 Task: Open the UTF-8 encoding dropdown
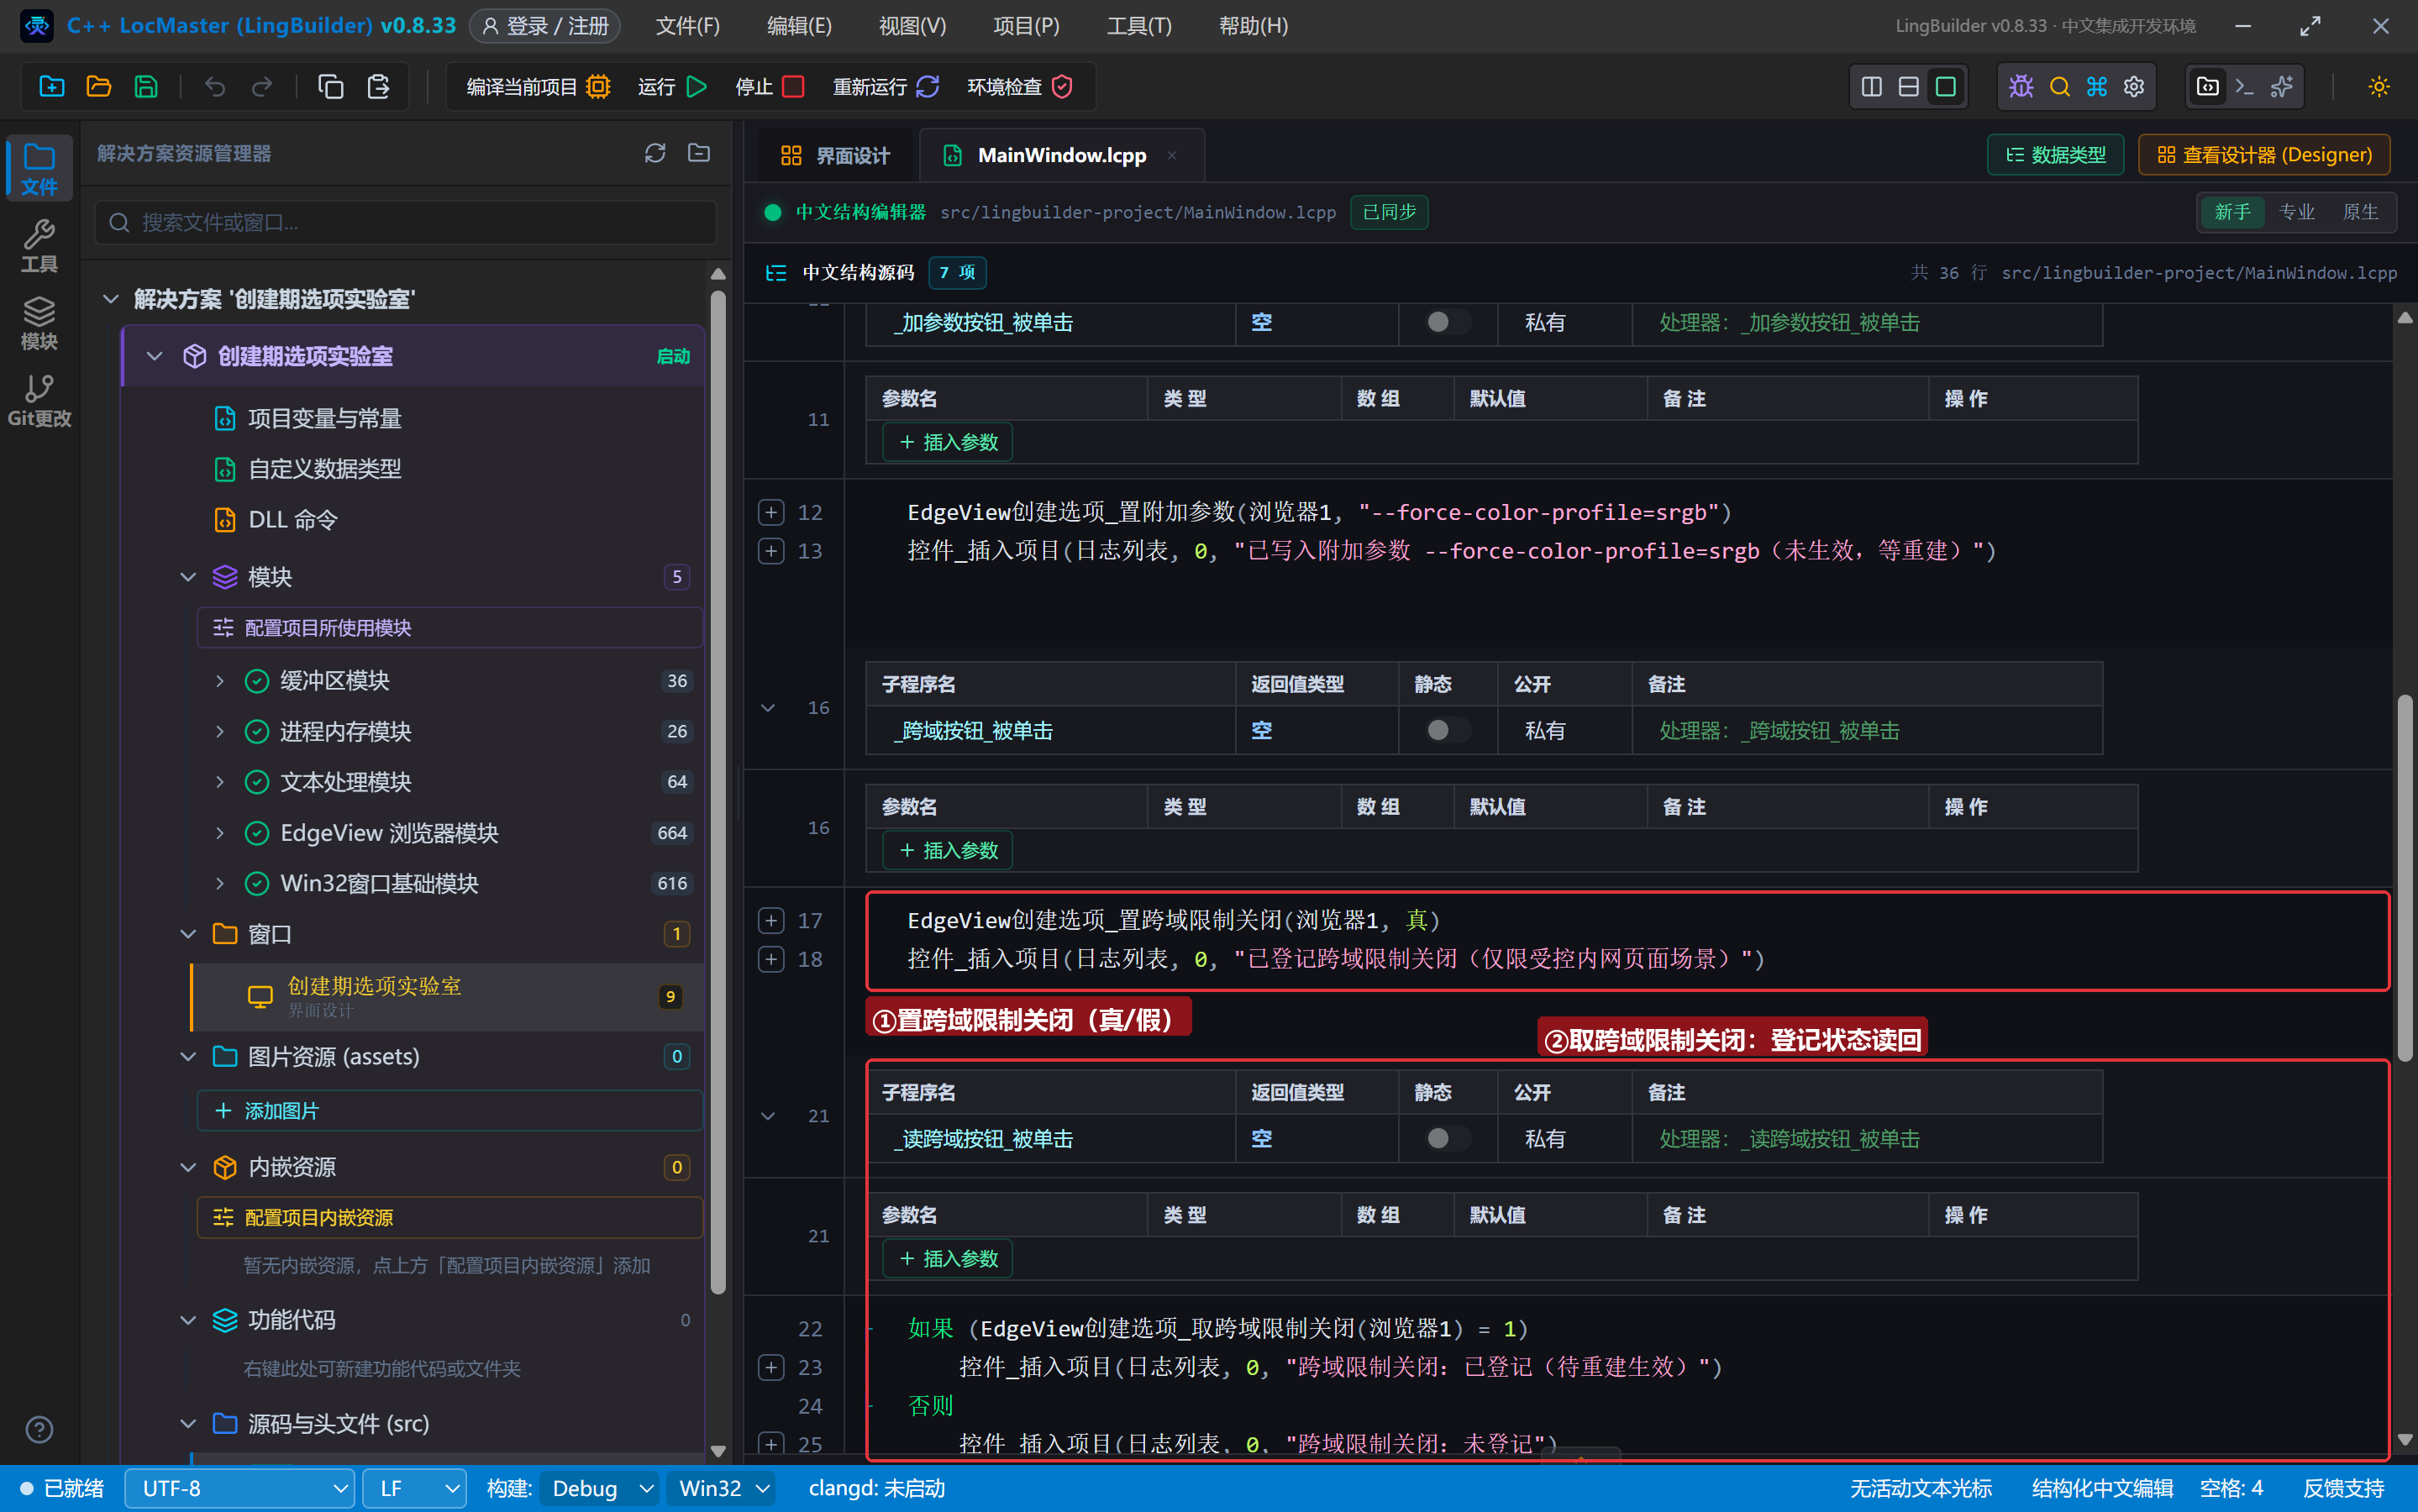(240, 1488)
